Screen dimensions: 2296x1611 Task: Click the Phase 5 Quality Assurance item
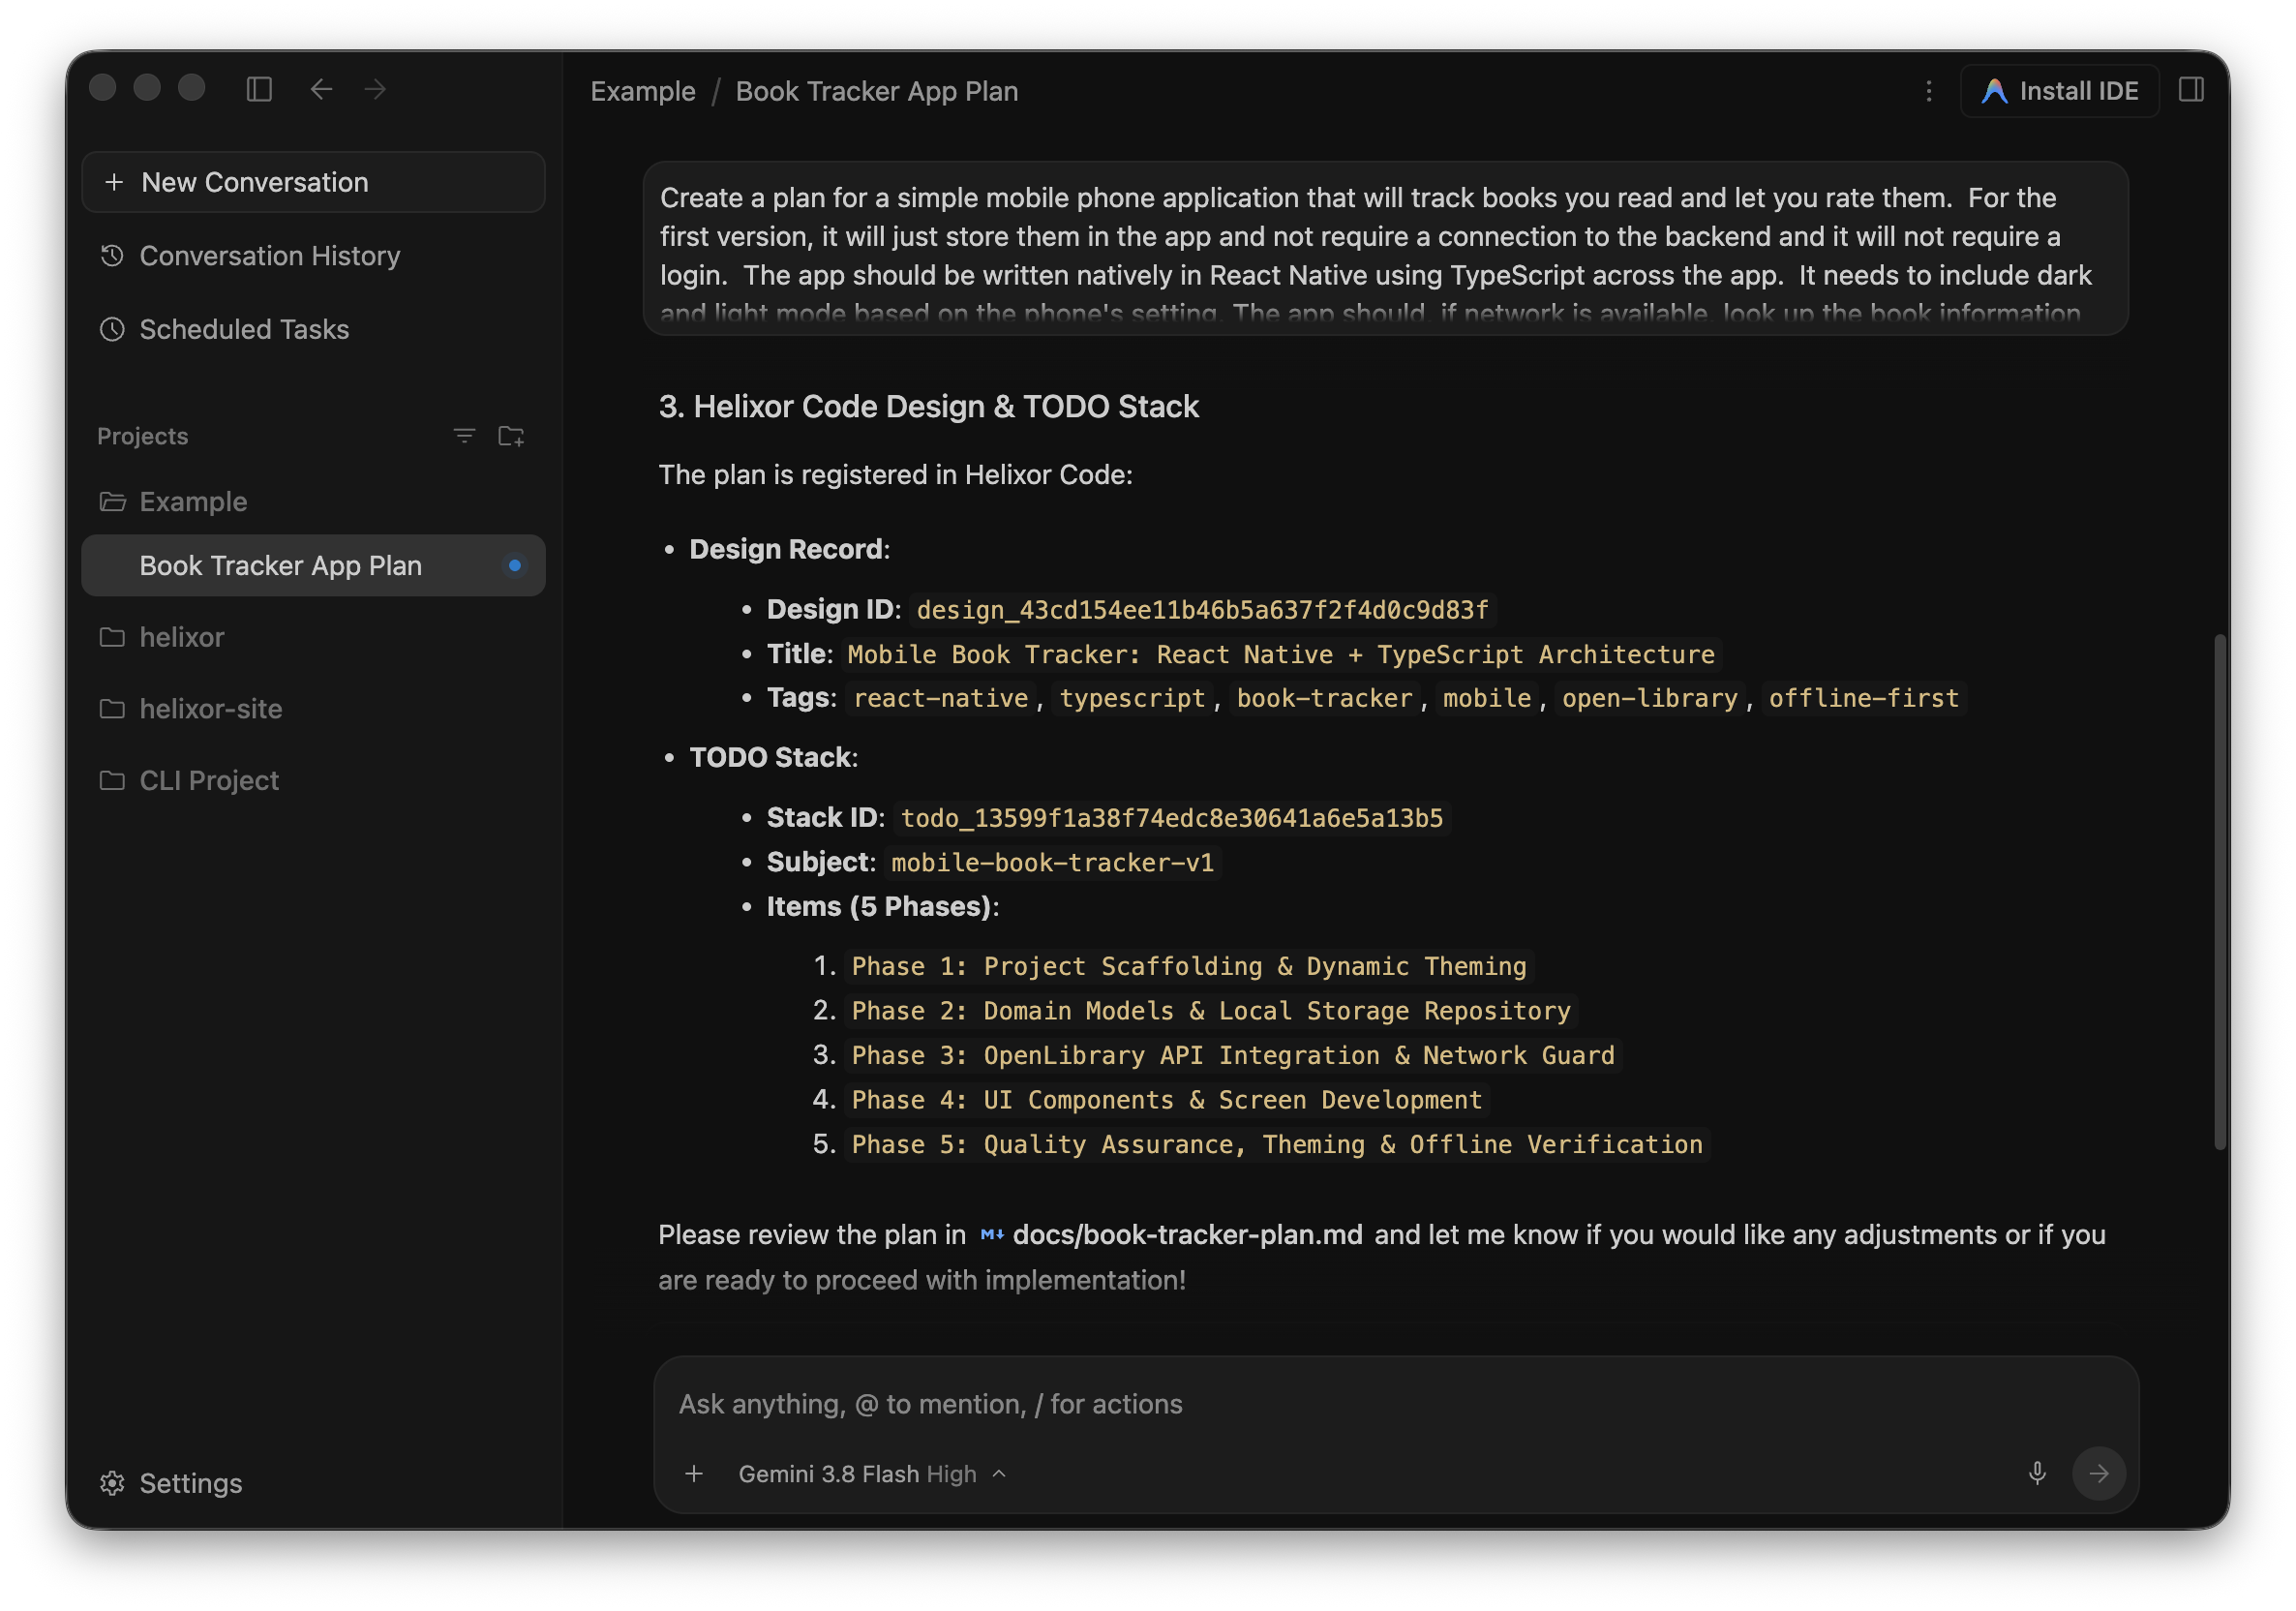tap(1276, 1144)
